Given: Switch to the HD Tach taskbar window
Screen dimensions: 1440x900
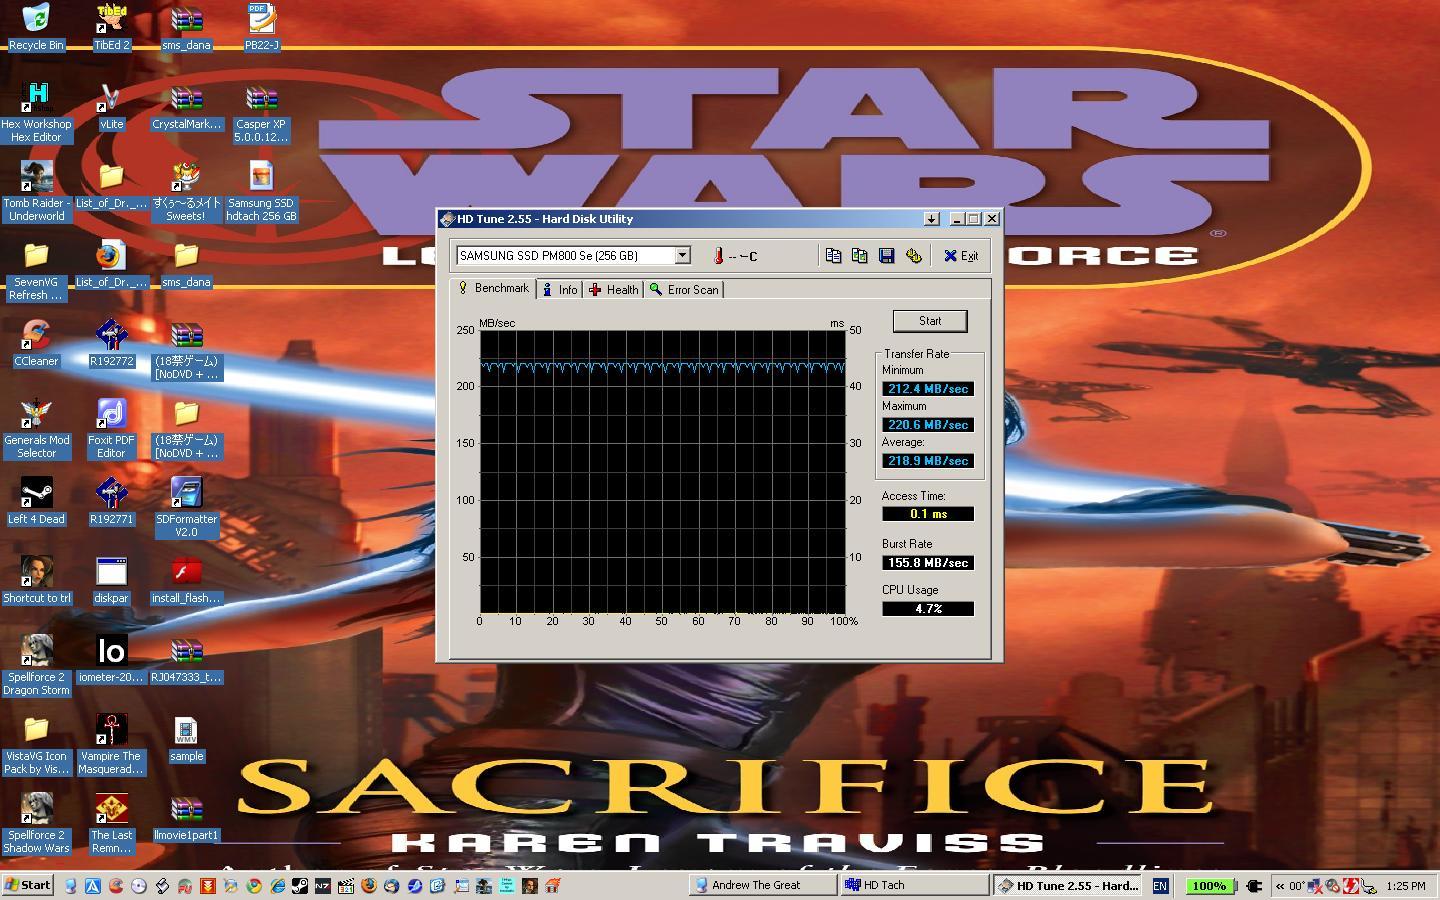Looking at the screenshot, I should tap(914, 885).
